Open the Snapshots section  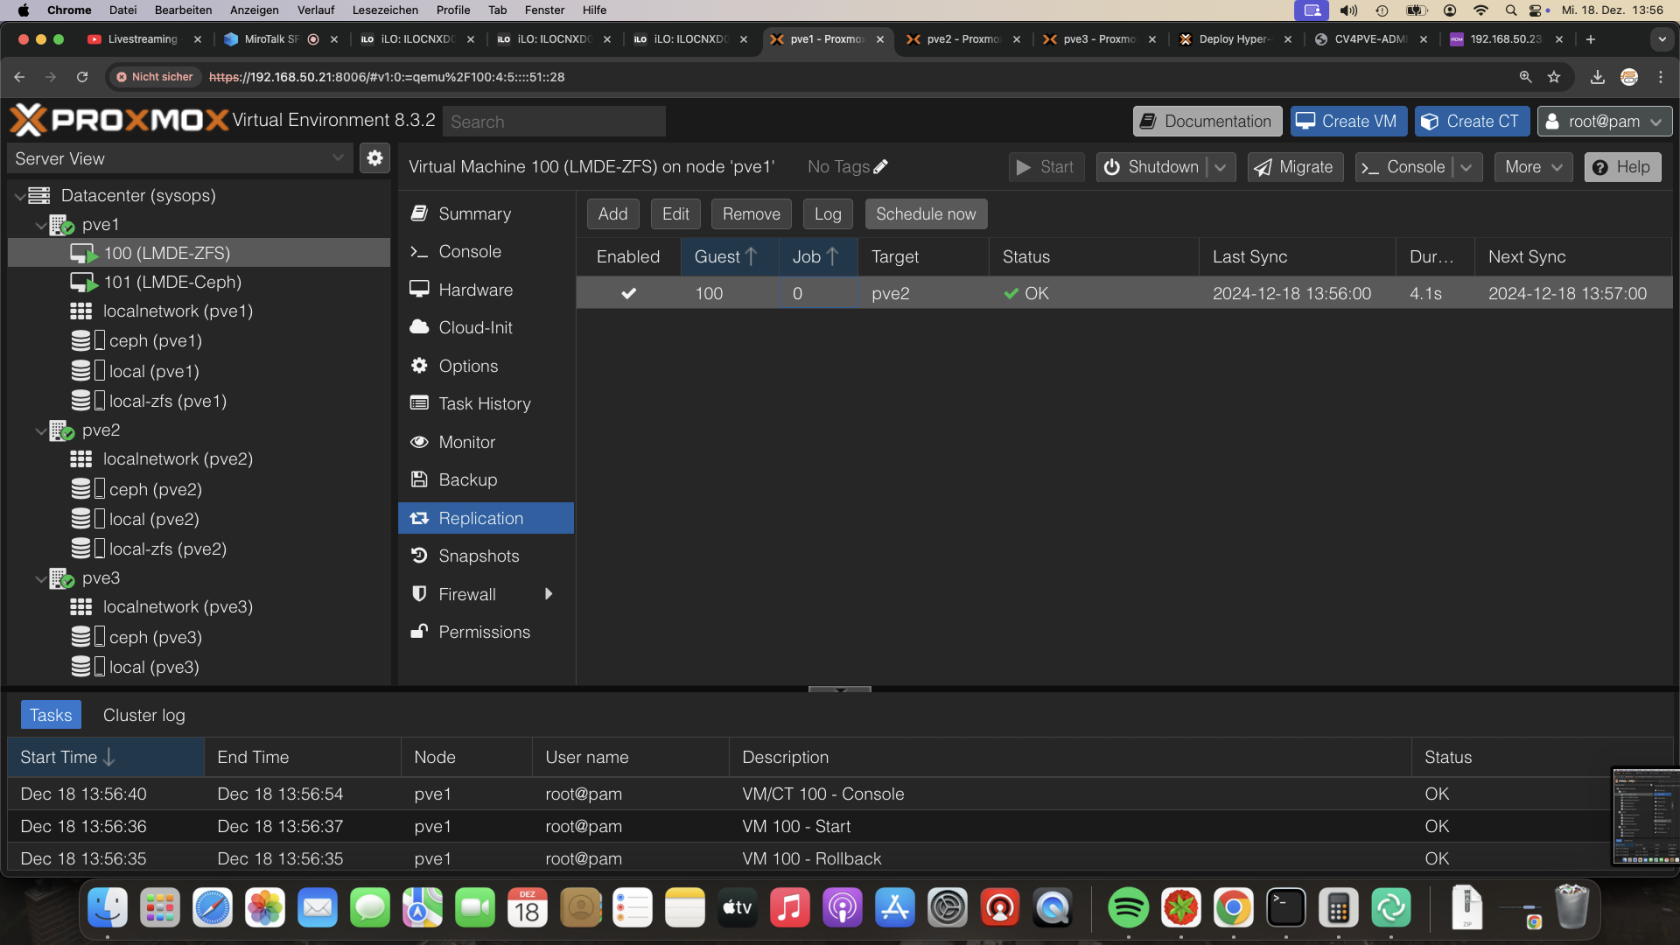tap(486, 556)
